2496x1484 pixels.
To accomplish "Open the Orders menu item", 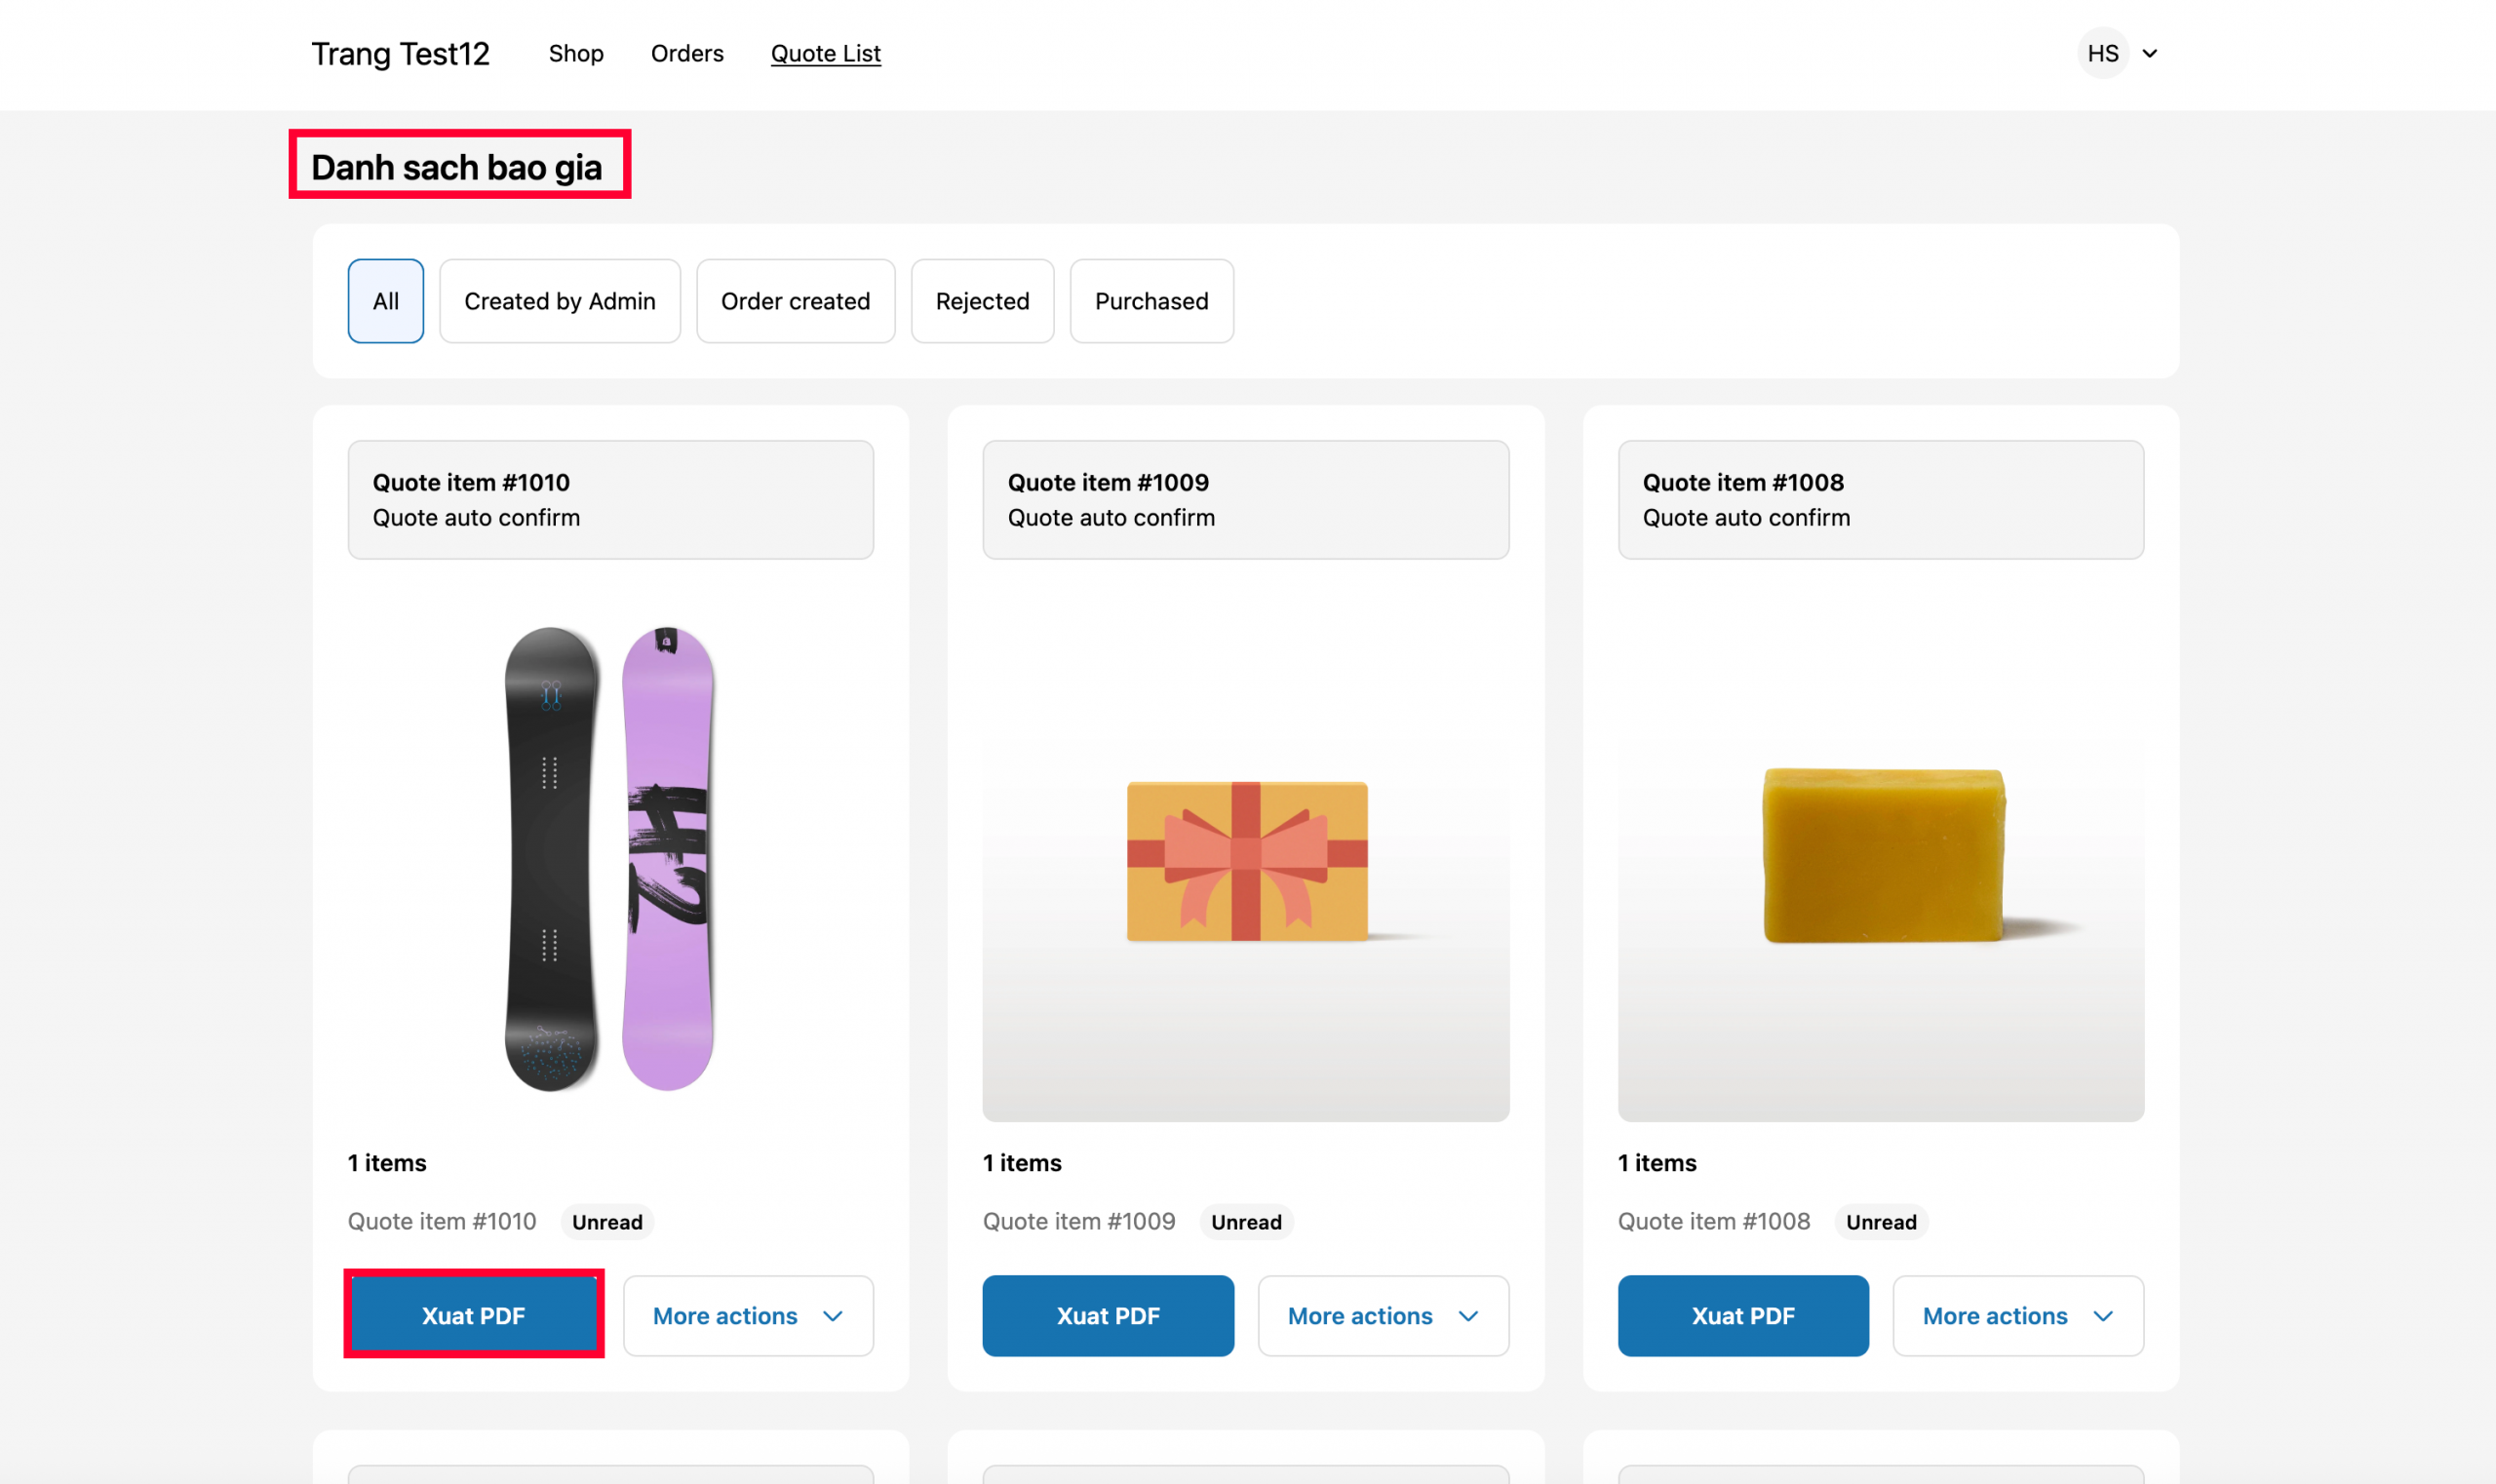I will pos(687,53).
